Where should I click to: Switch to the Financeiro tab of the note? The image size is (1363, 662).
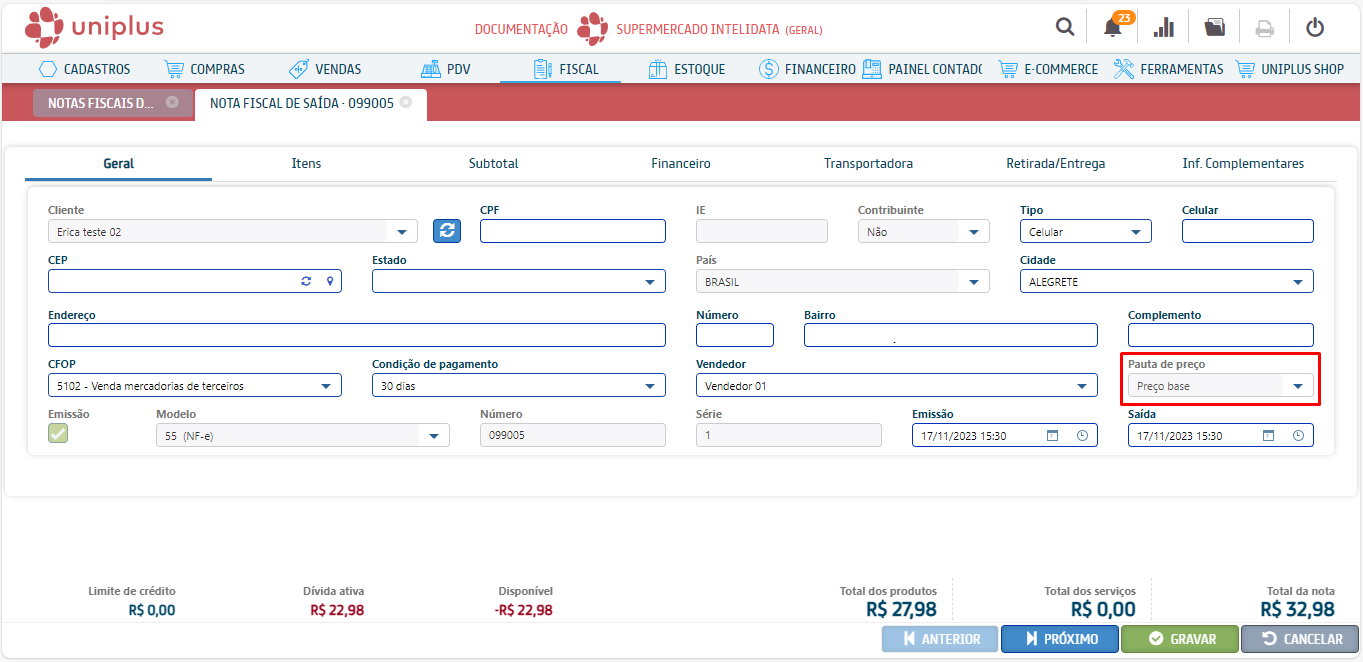[681, 163]
